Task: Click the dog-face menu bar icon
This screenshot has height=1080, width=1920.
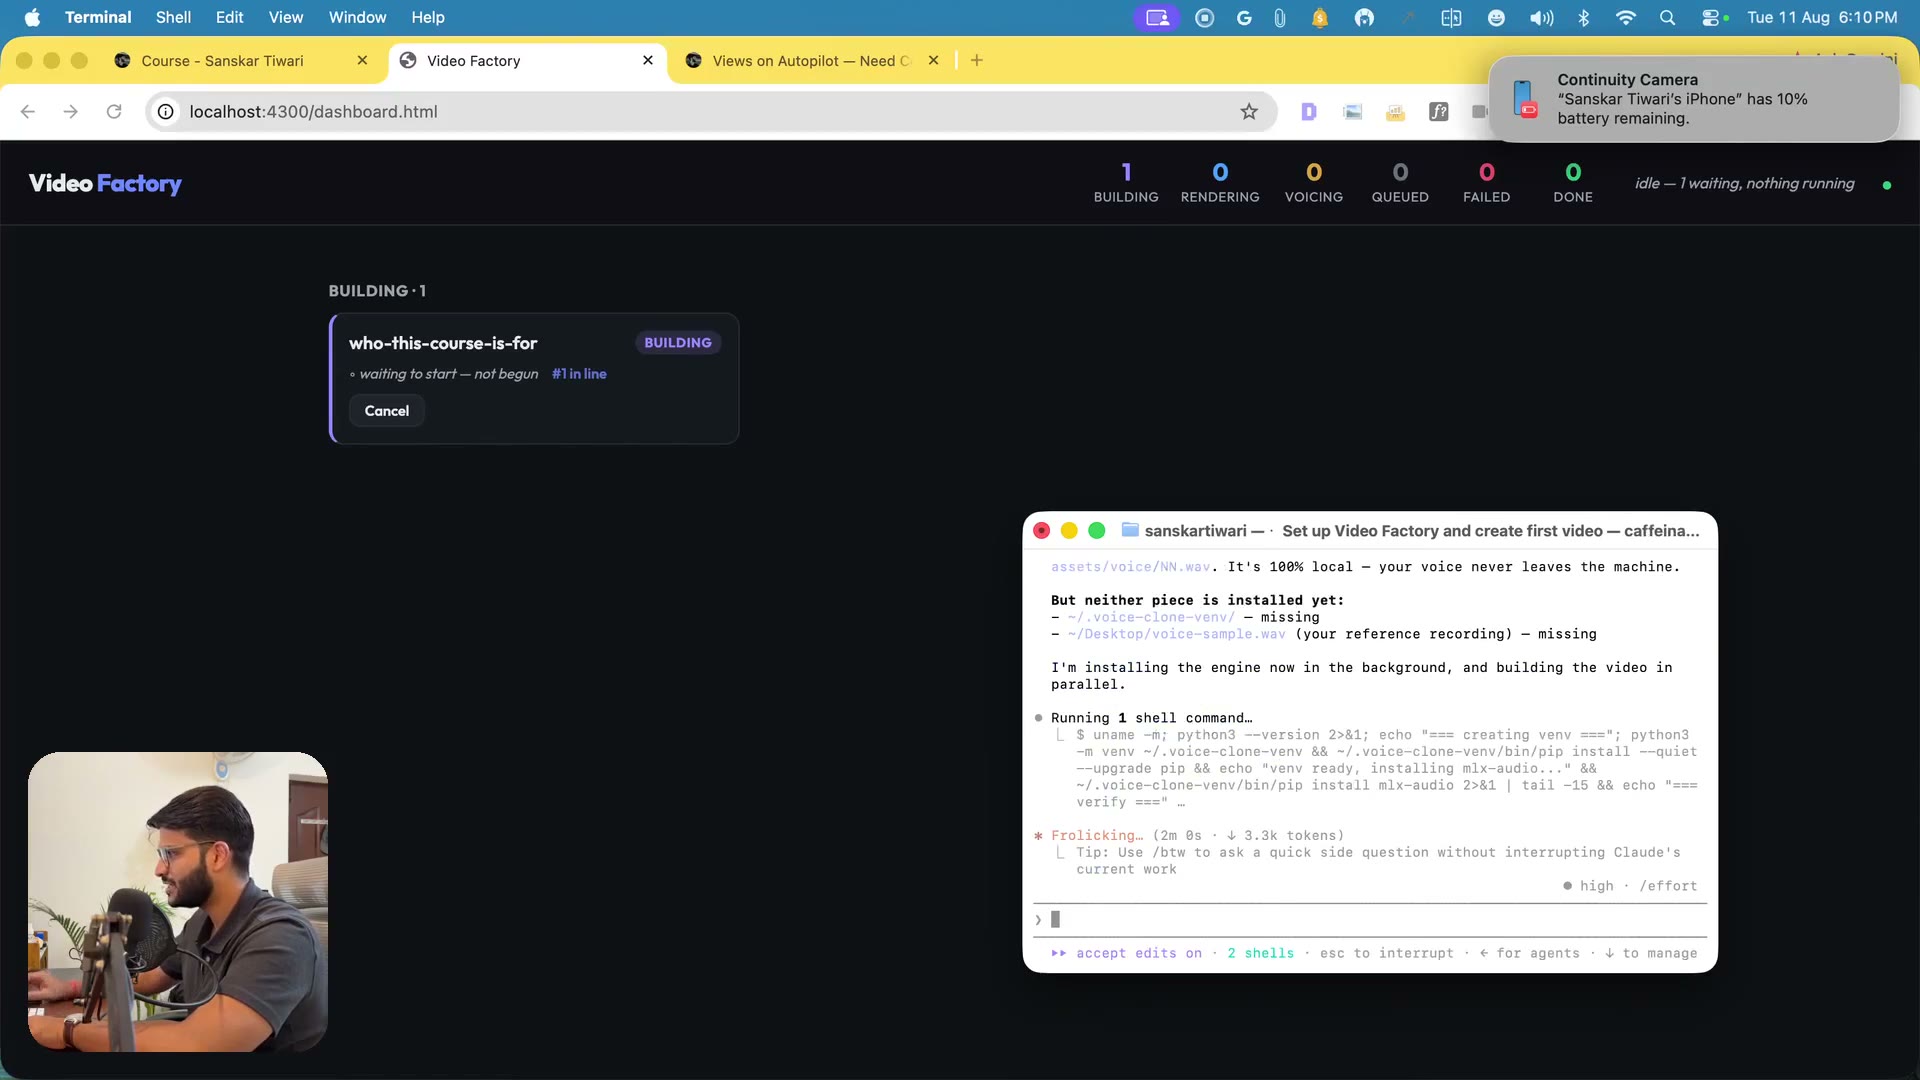Action: pyautogui.click(x=1364, y=17)
